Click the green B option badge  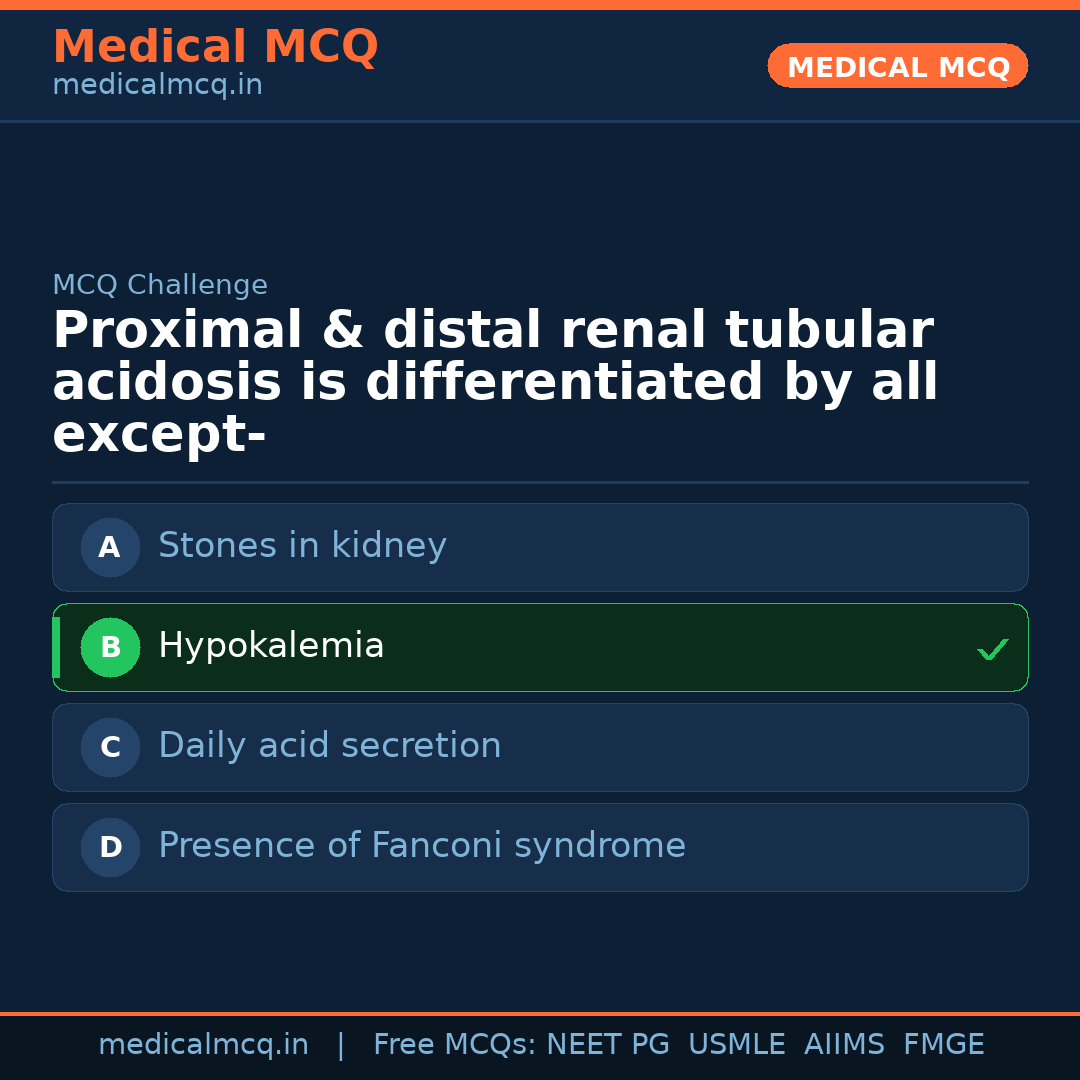click(x=110, y=647)
